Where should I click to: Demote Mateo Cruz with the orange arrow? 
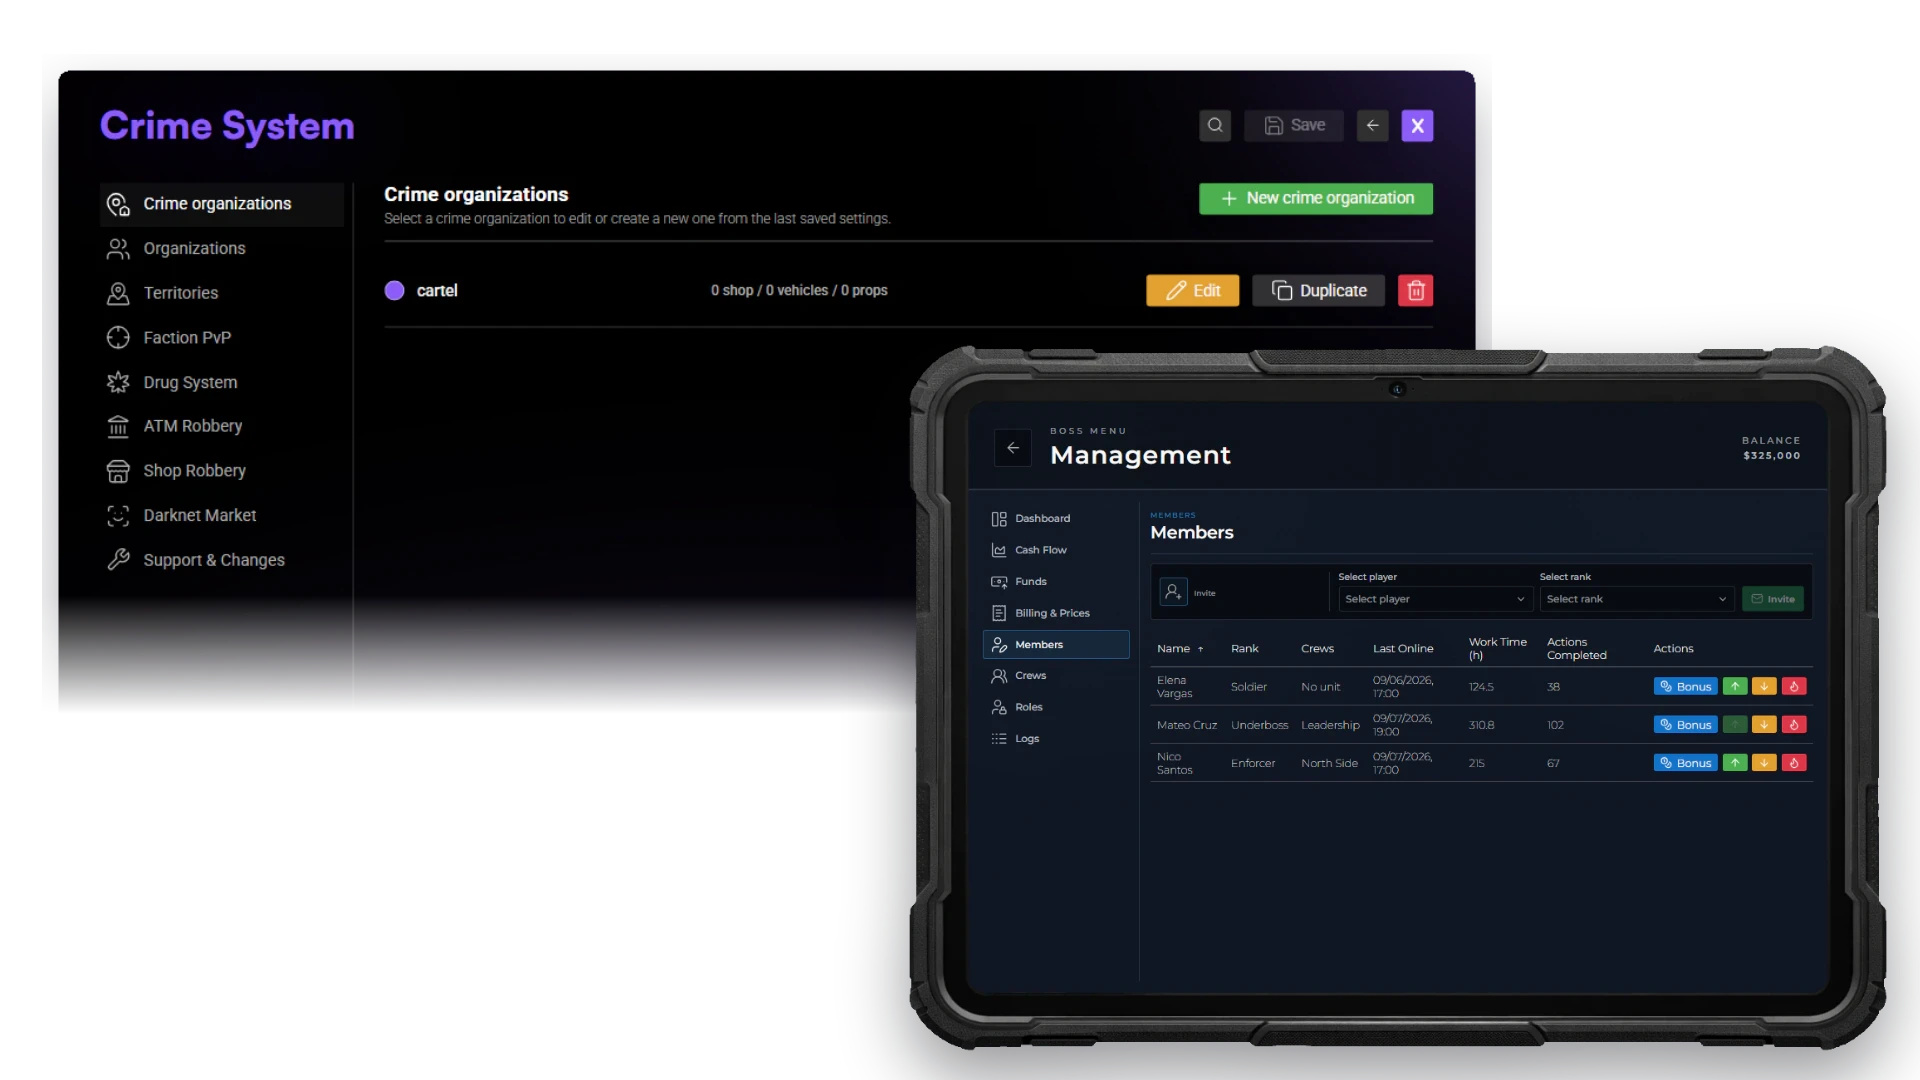[1764, 725]
